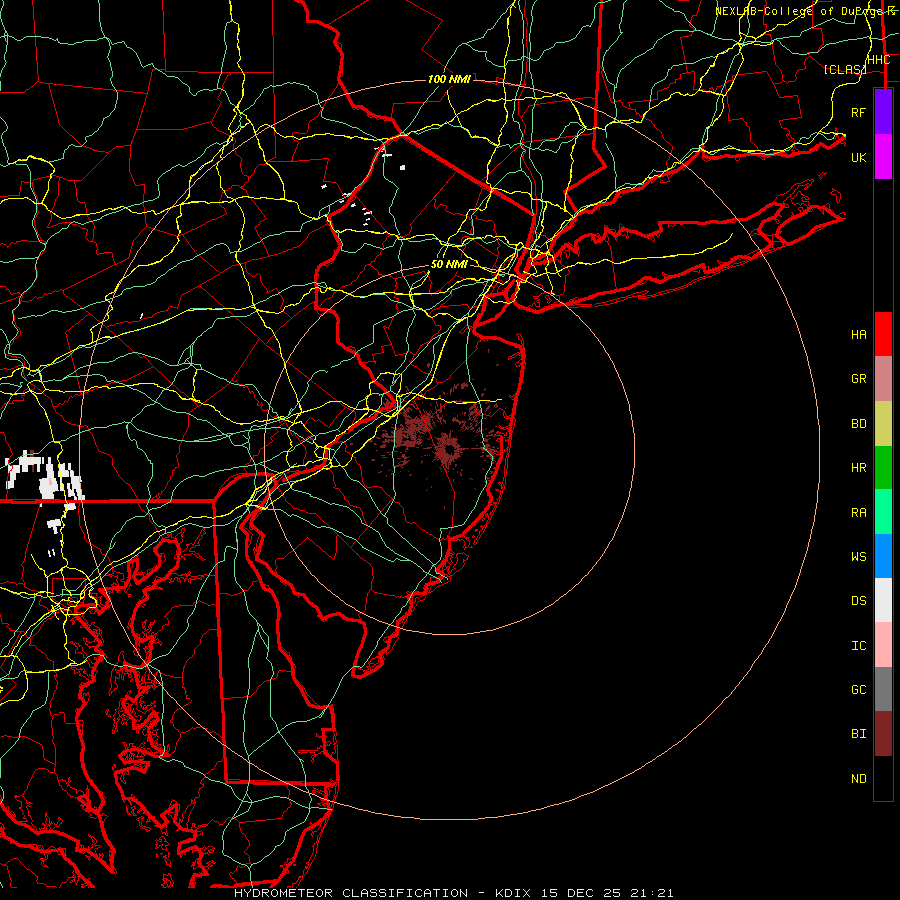This screenshot has width=900, height=900.
Task: Click the BI legend label
Action: click(x=859, y=734)
